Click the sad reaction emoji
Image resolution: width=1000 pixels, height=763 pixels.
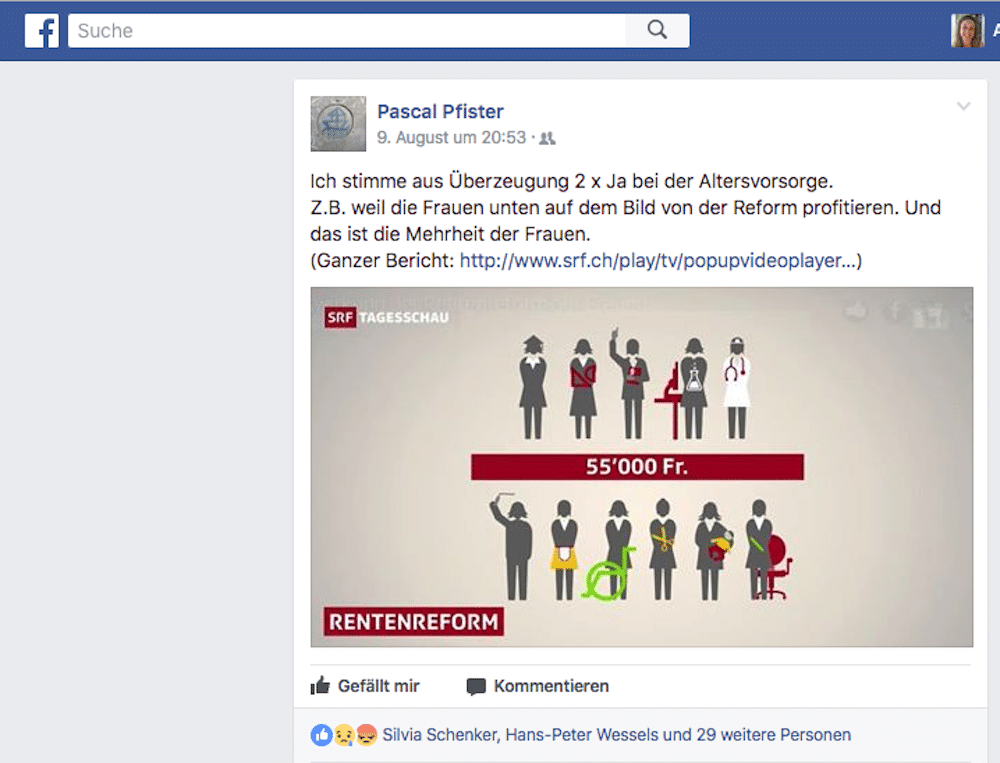pyautogui.click(x=344, y=735)
